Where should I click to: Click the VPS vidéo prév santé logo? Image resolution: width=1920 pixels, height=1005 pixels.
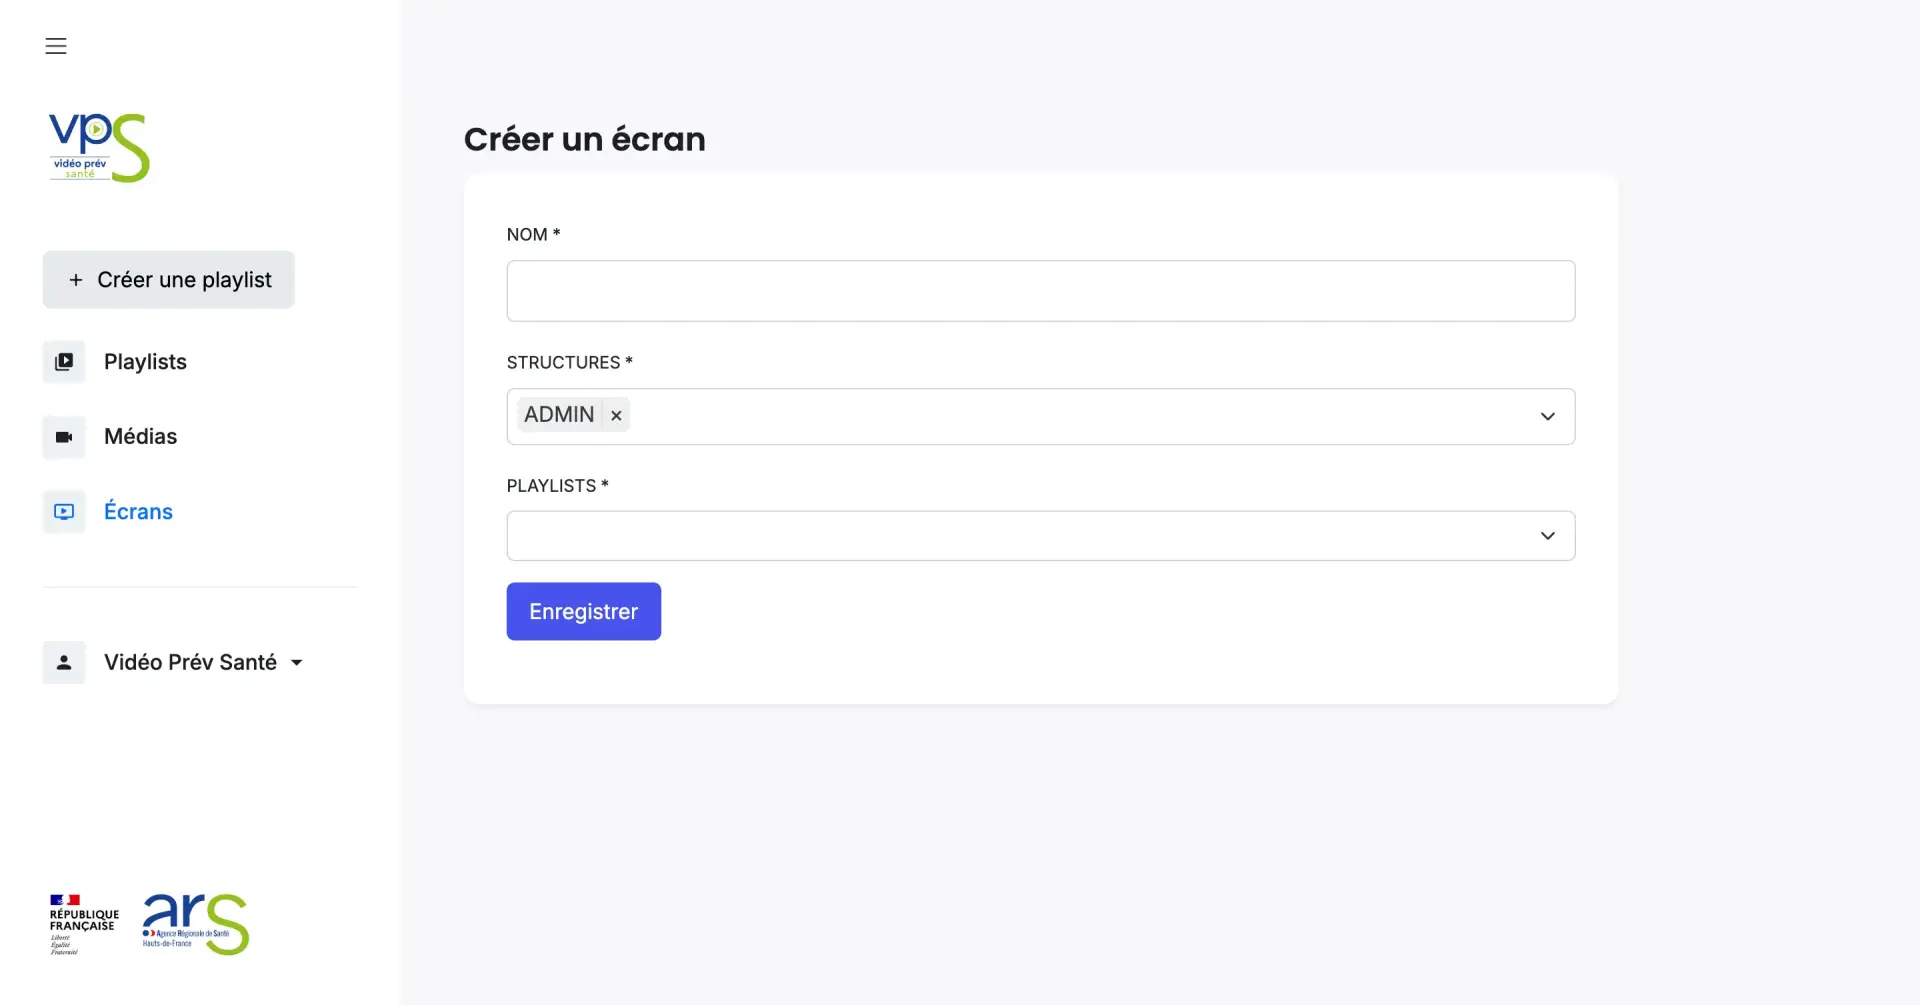pos(99,148)
